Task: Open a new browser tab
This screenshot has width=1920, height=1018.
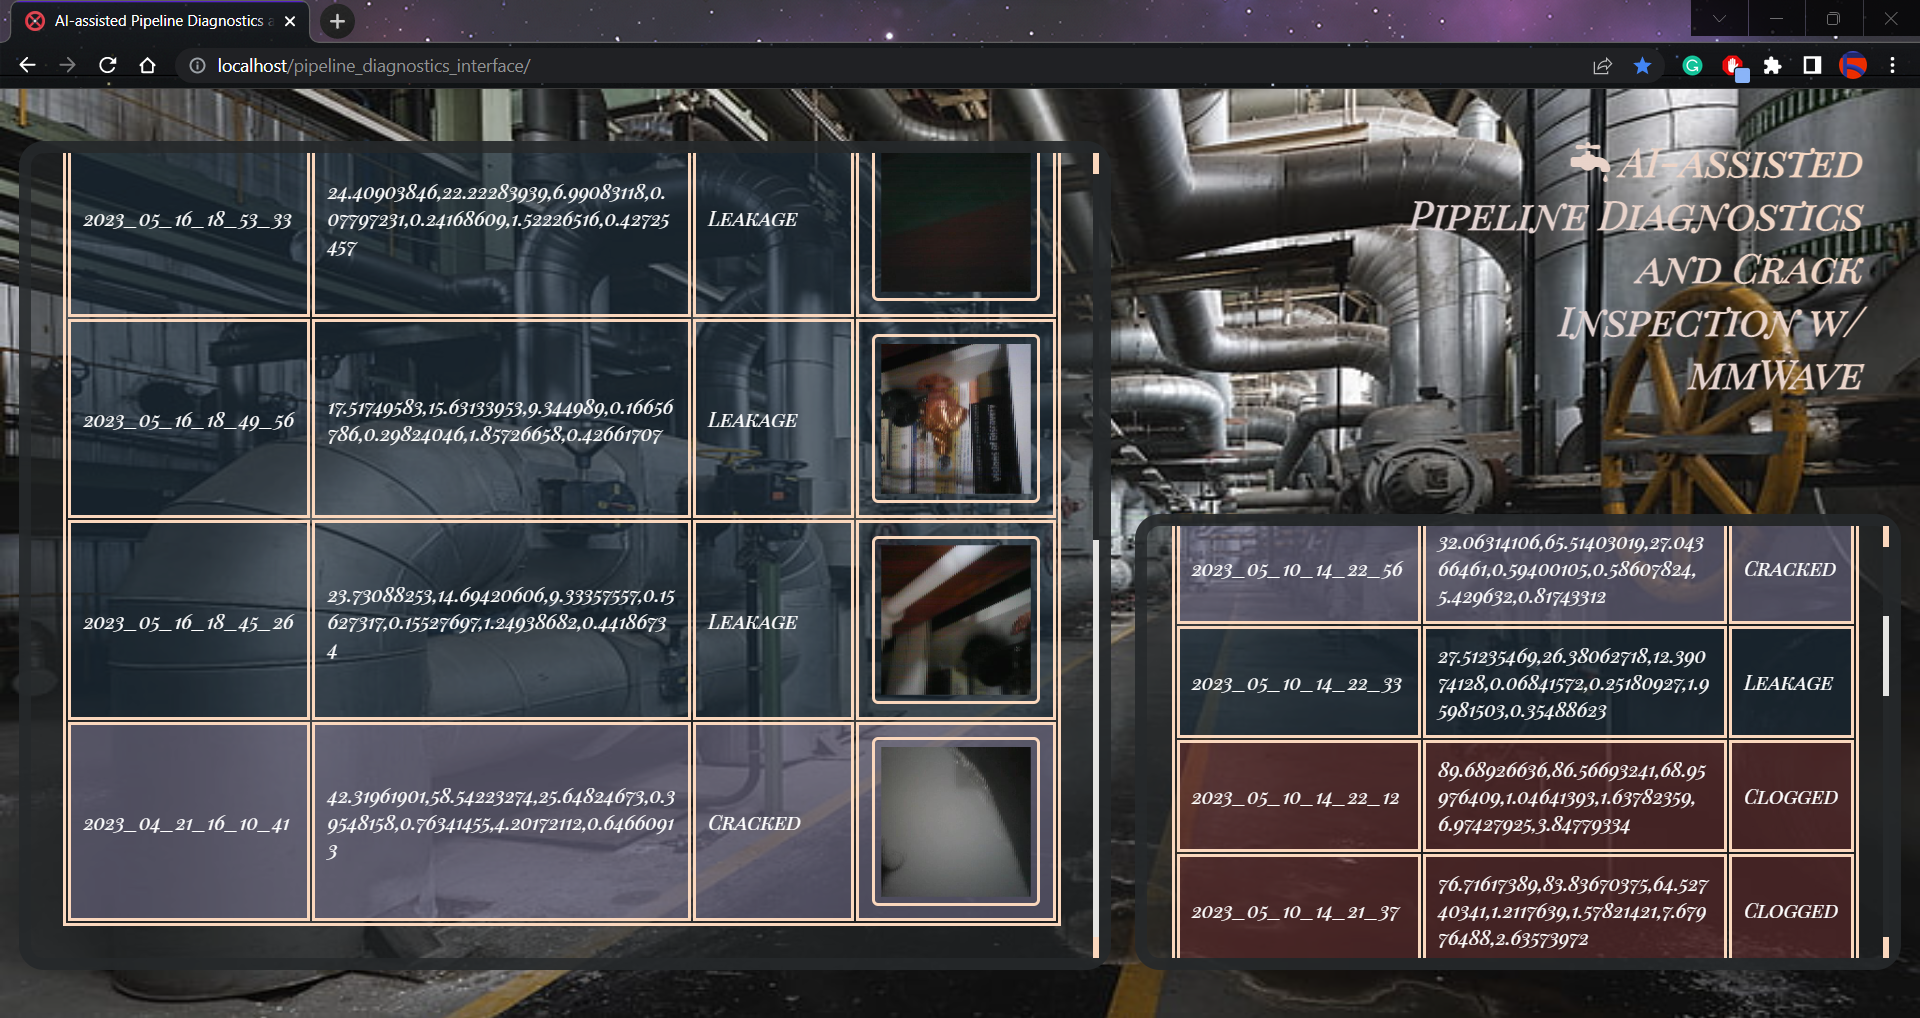Action: [337, 21]
